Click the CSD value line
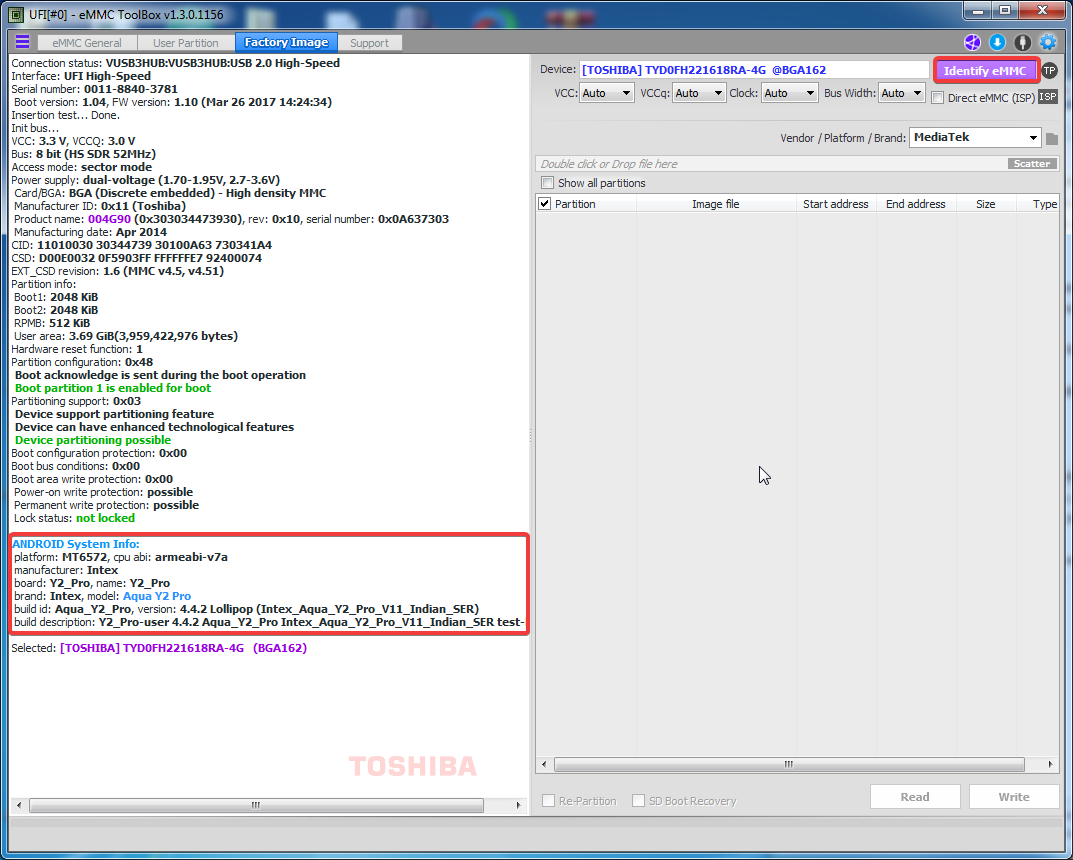1073x860 pixels. point(136,258)
